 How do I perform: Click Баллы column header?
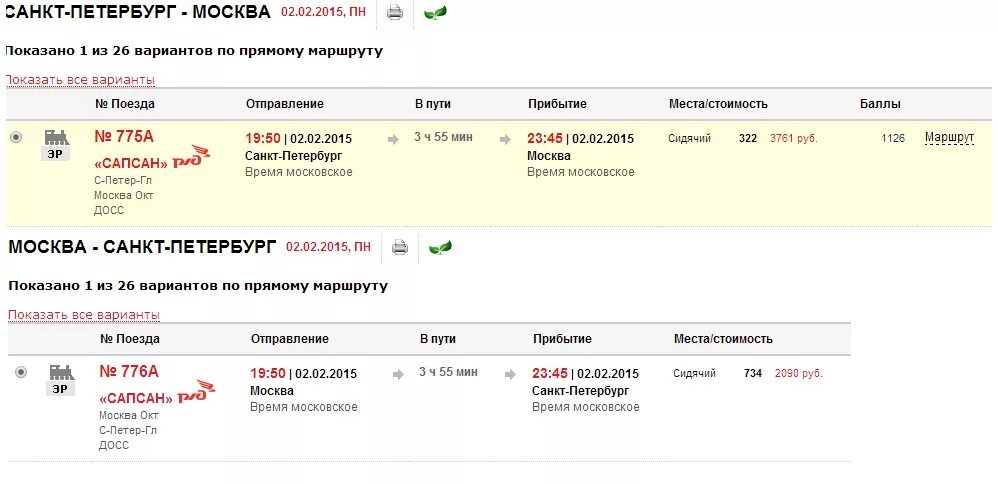[880, 104]
